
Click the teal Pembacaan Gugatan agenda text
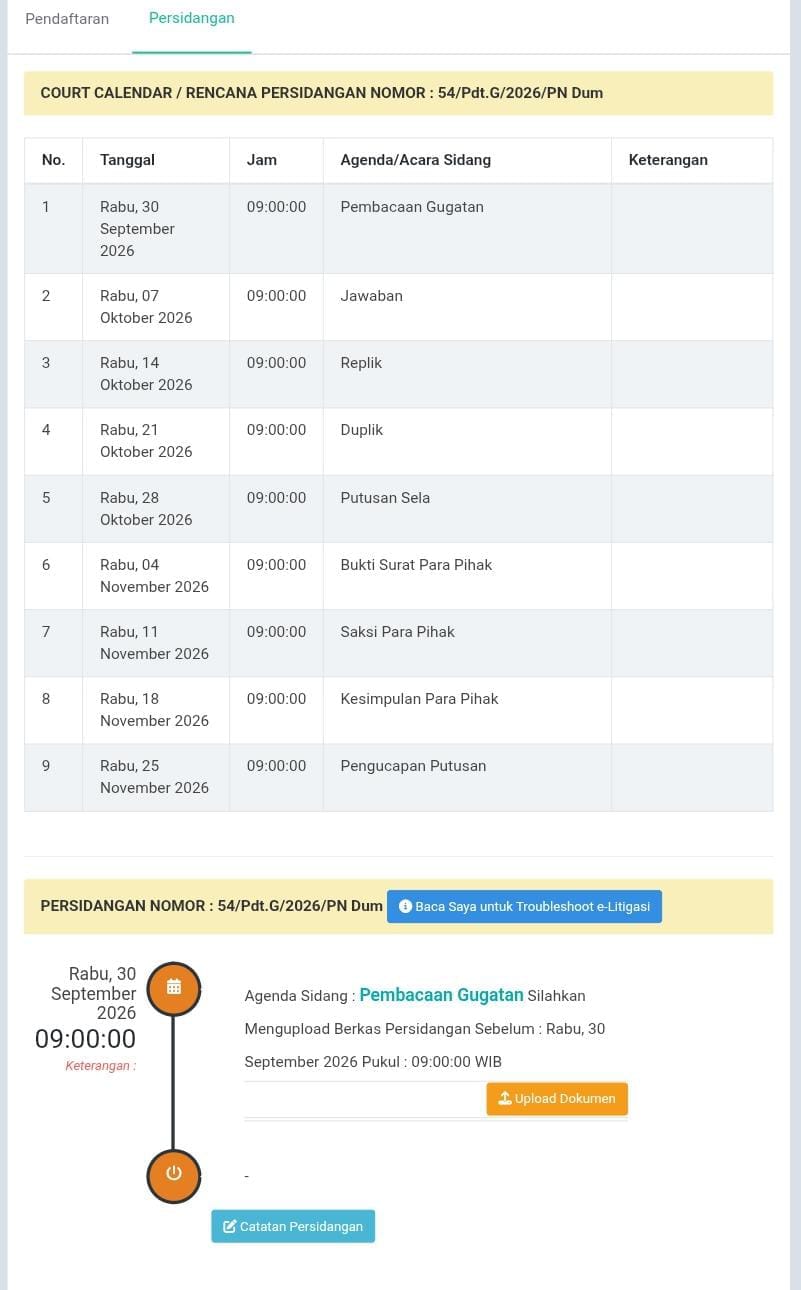[x=441, y=995]
